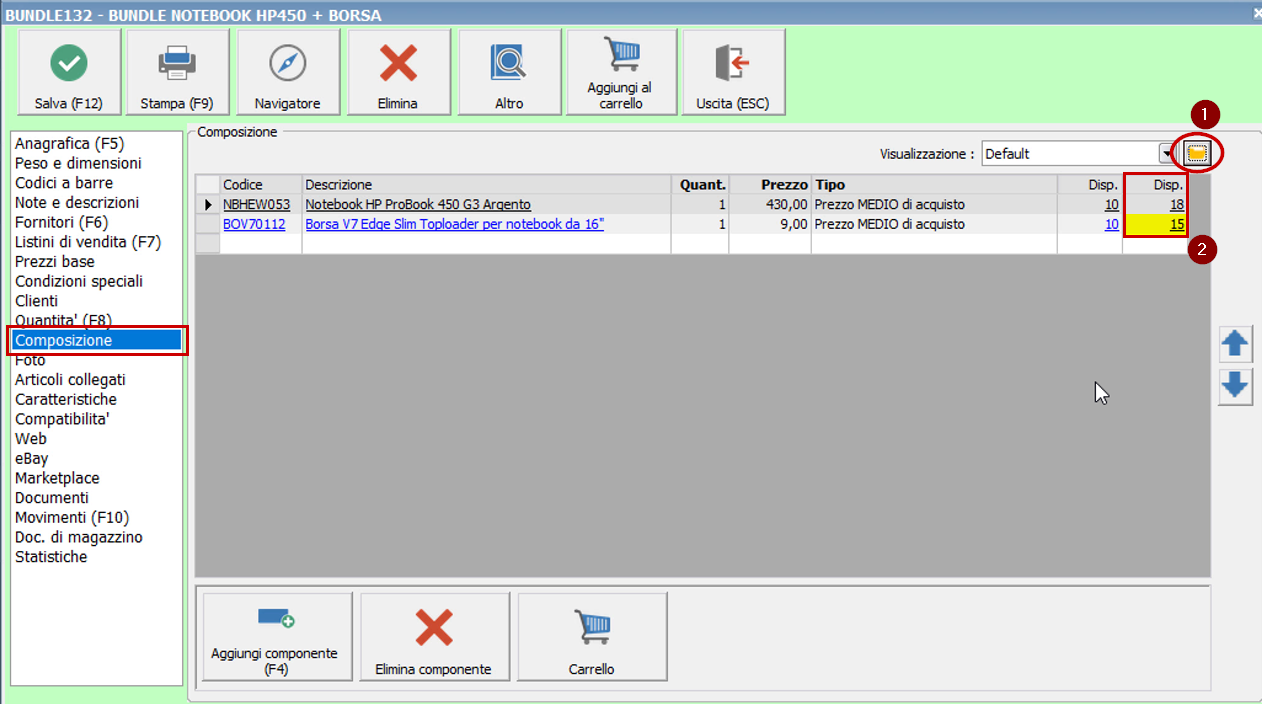The height and width of the screenshot is (704, 1262).
Task: Select the NBHEW053 row selector arrow
Action: [x=208, y=205]
